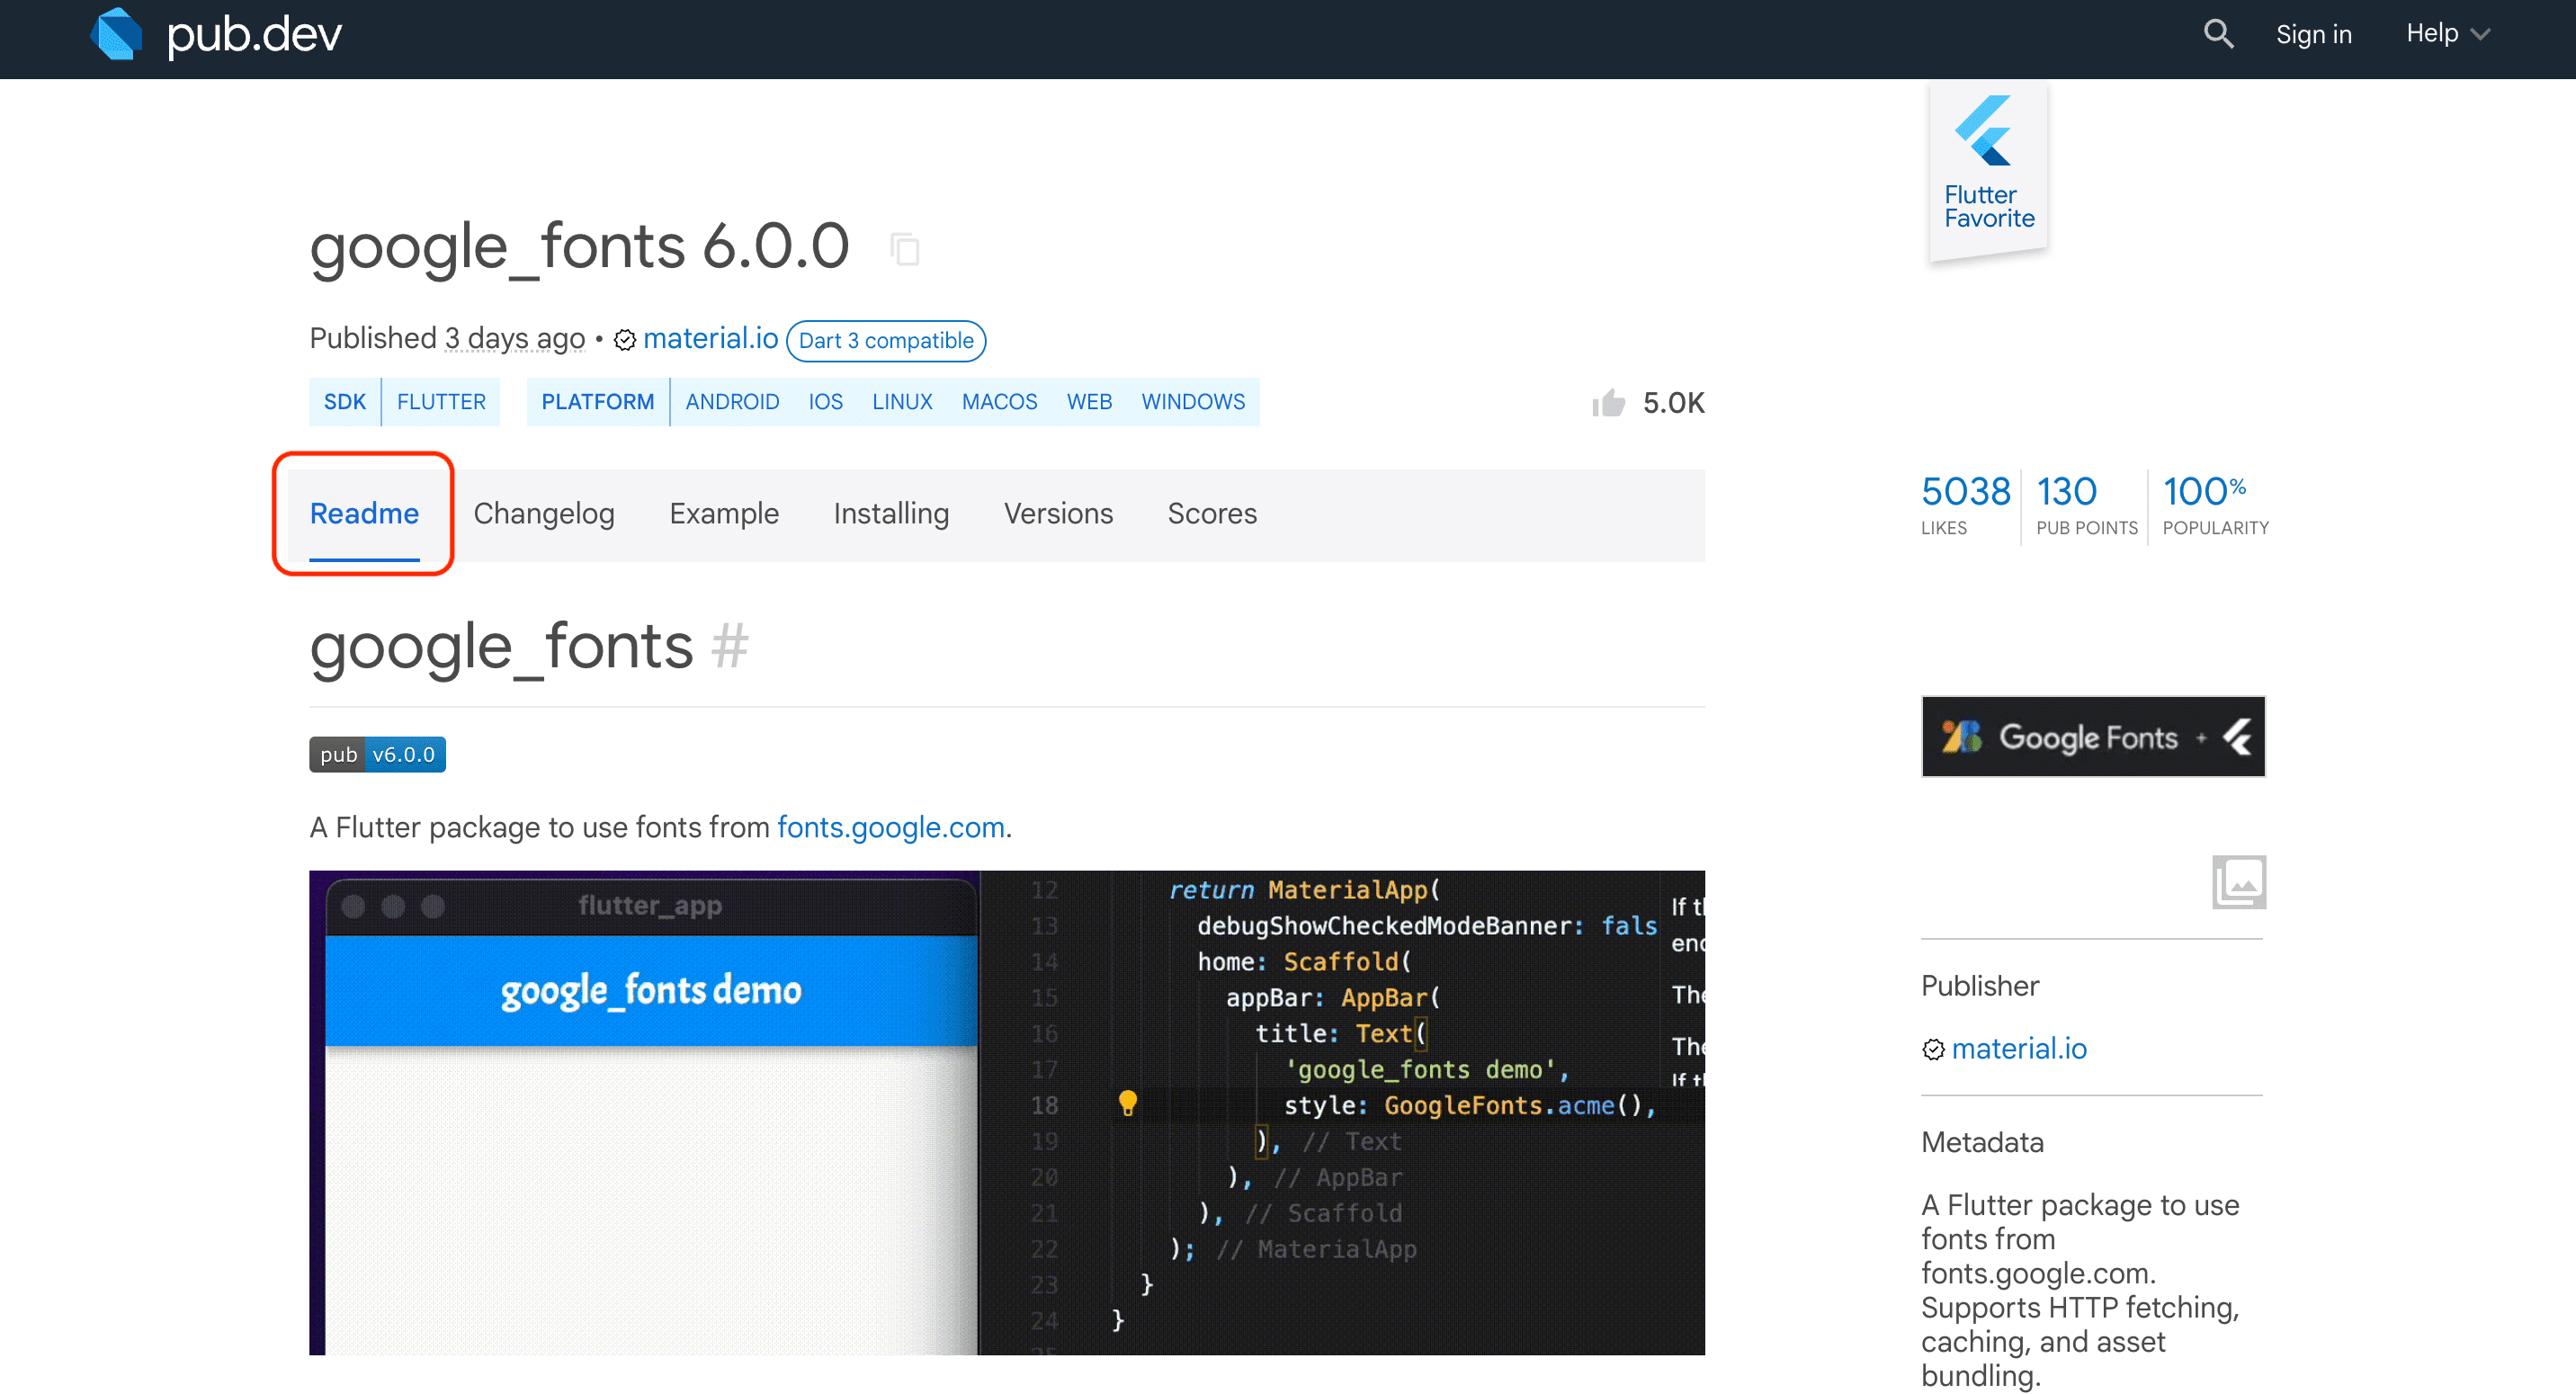Open the fonts.google.com link
Viewport: 2576px width, 1394px height.
[890, 827]
